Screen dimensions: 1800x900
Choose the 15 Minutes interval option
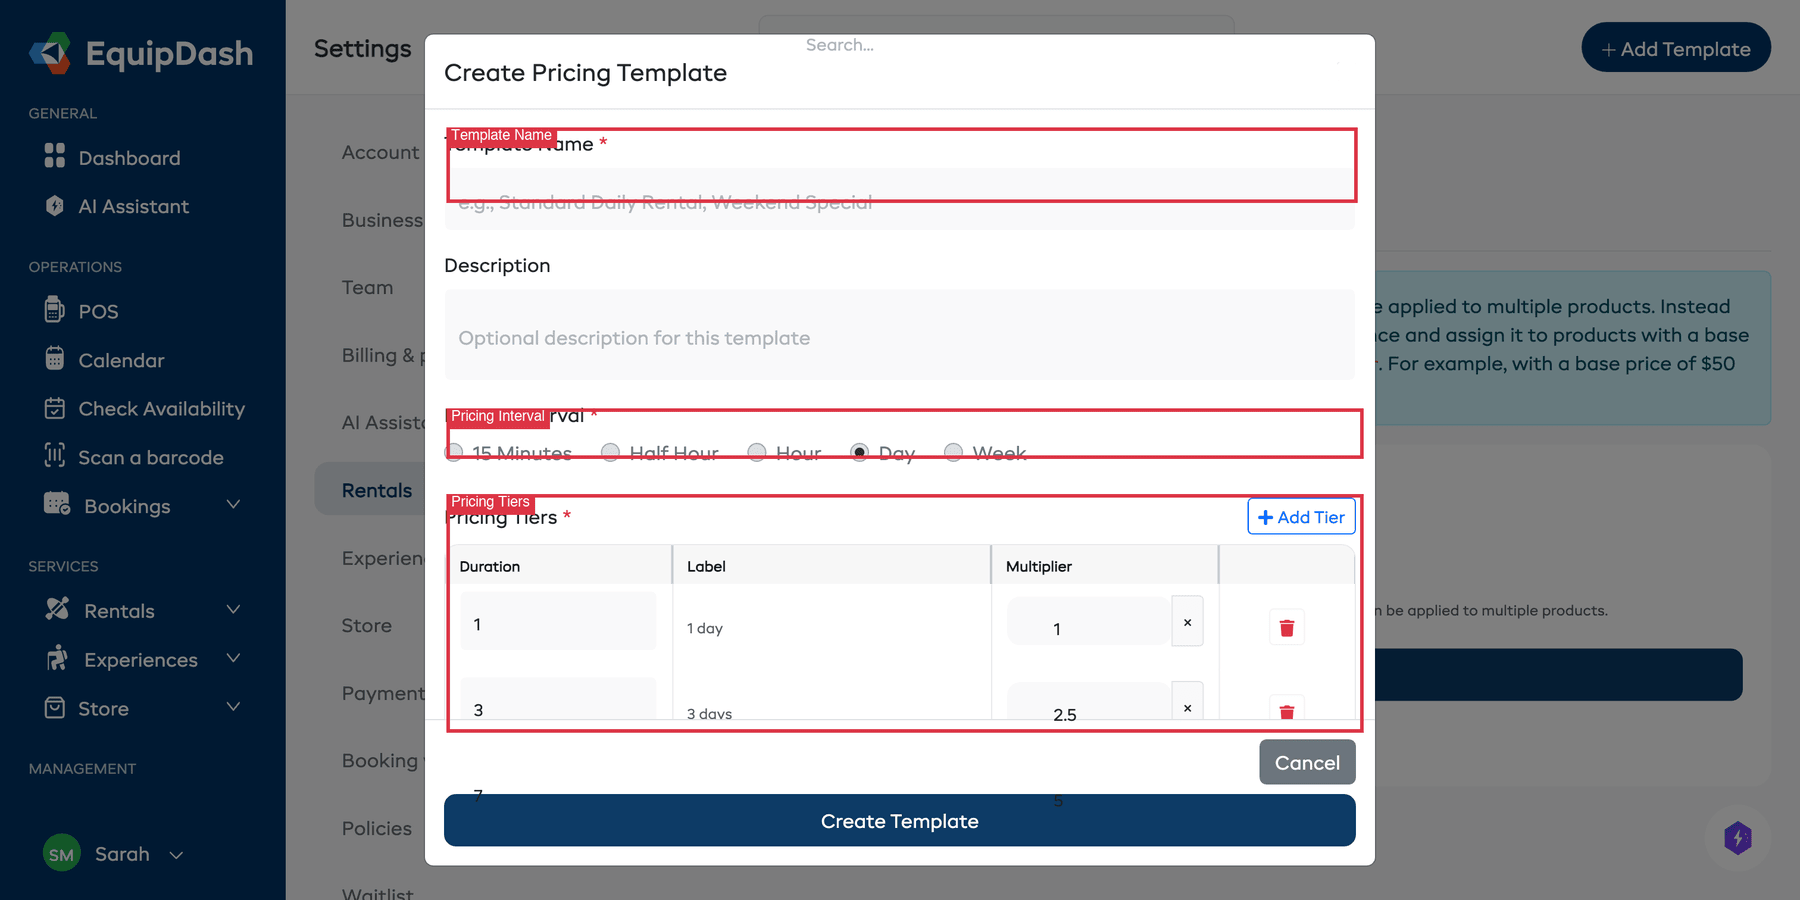[x=455, y=452]
